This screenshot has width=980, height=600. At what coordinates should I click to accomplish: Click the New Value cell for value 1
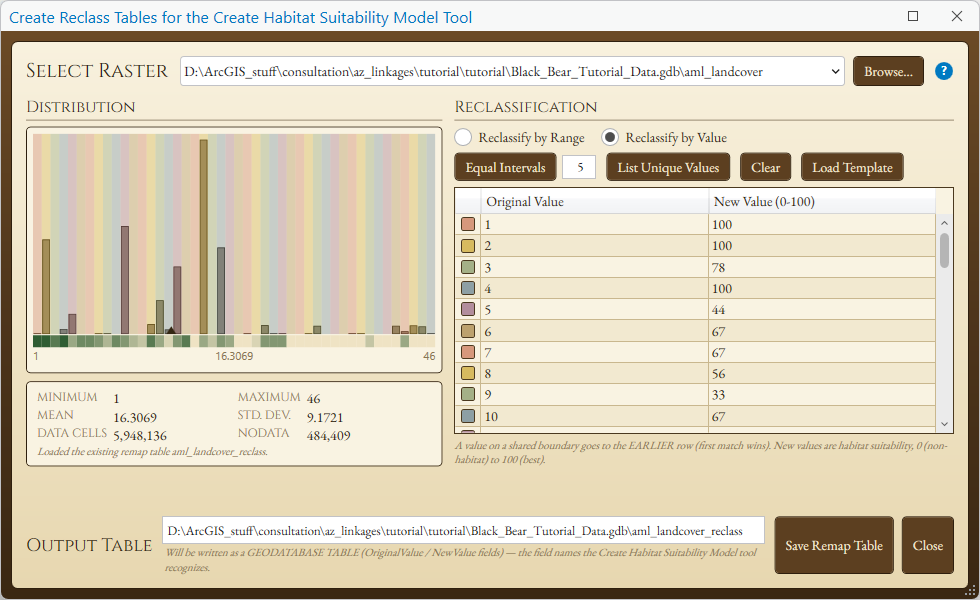point(822,224)
